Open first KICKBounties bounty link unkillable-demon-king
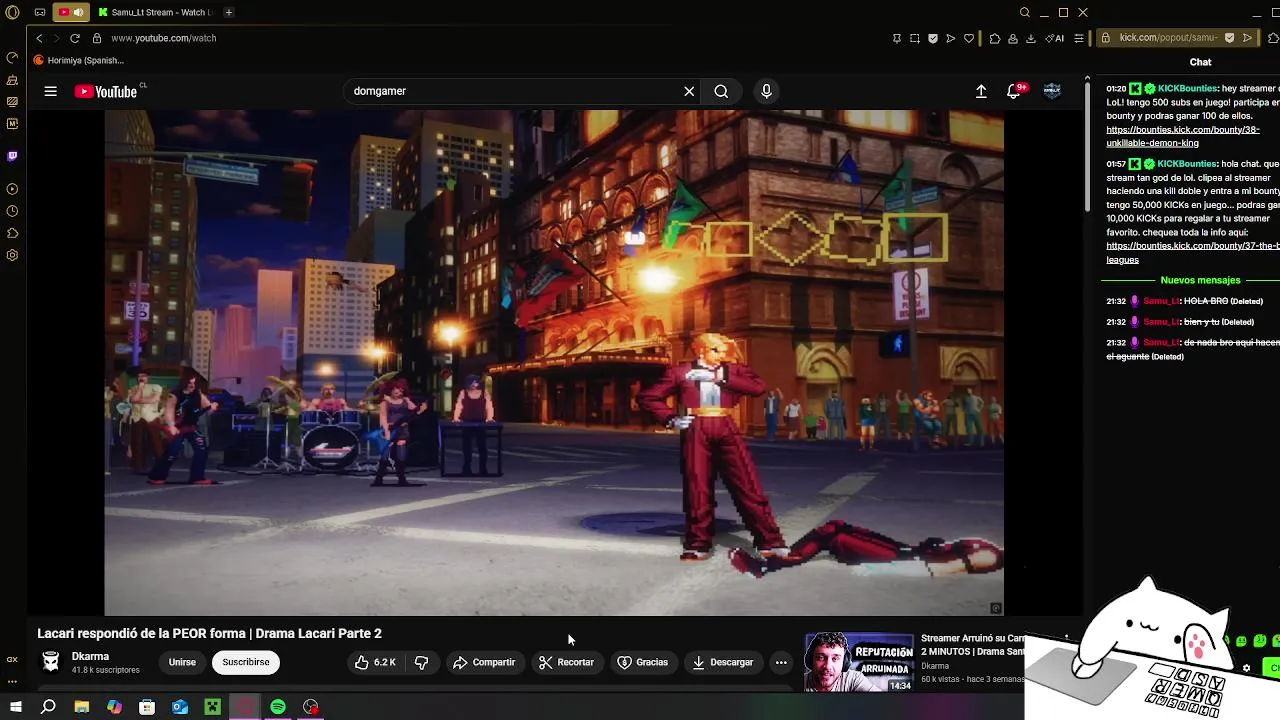This screenshot has width=1280, height=720. point(1182,136)
